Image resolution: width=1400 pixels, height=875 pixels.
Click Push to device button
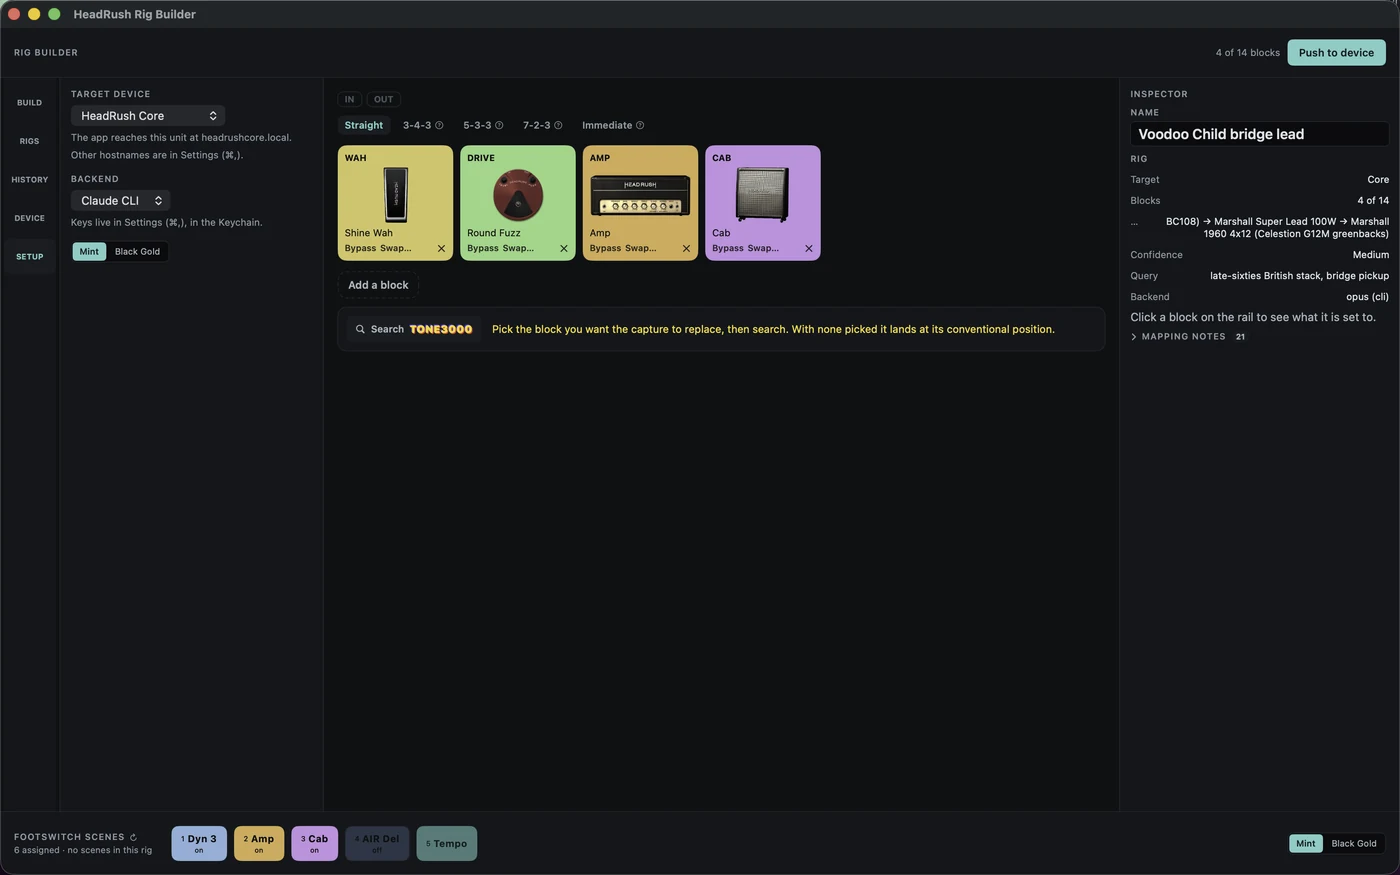click(x=1336, y=53)
